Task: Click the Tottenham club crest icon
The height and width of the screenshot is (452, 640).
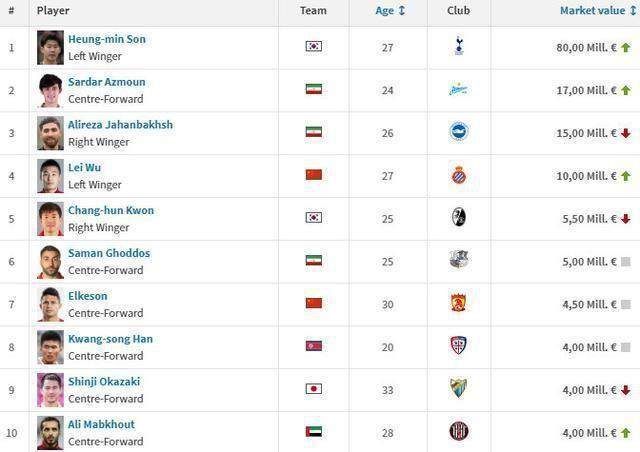Action: click(x=459, y=46)
